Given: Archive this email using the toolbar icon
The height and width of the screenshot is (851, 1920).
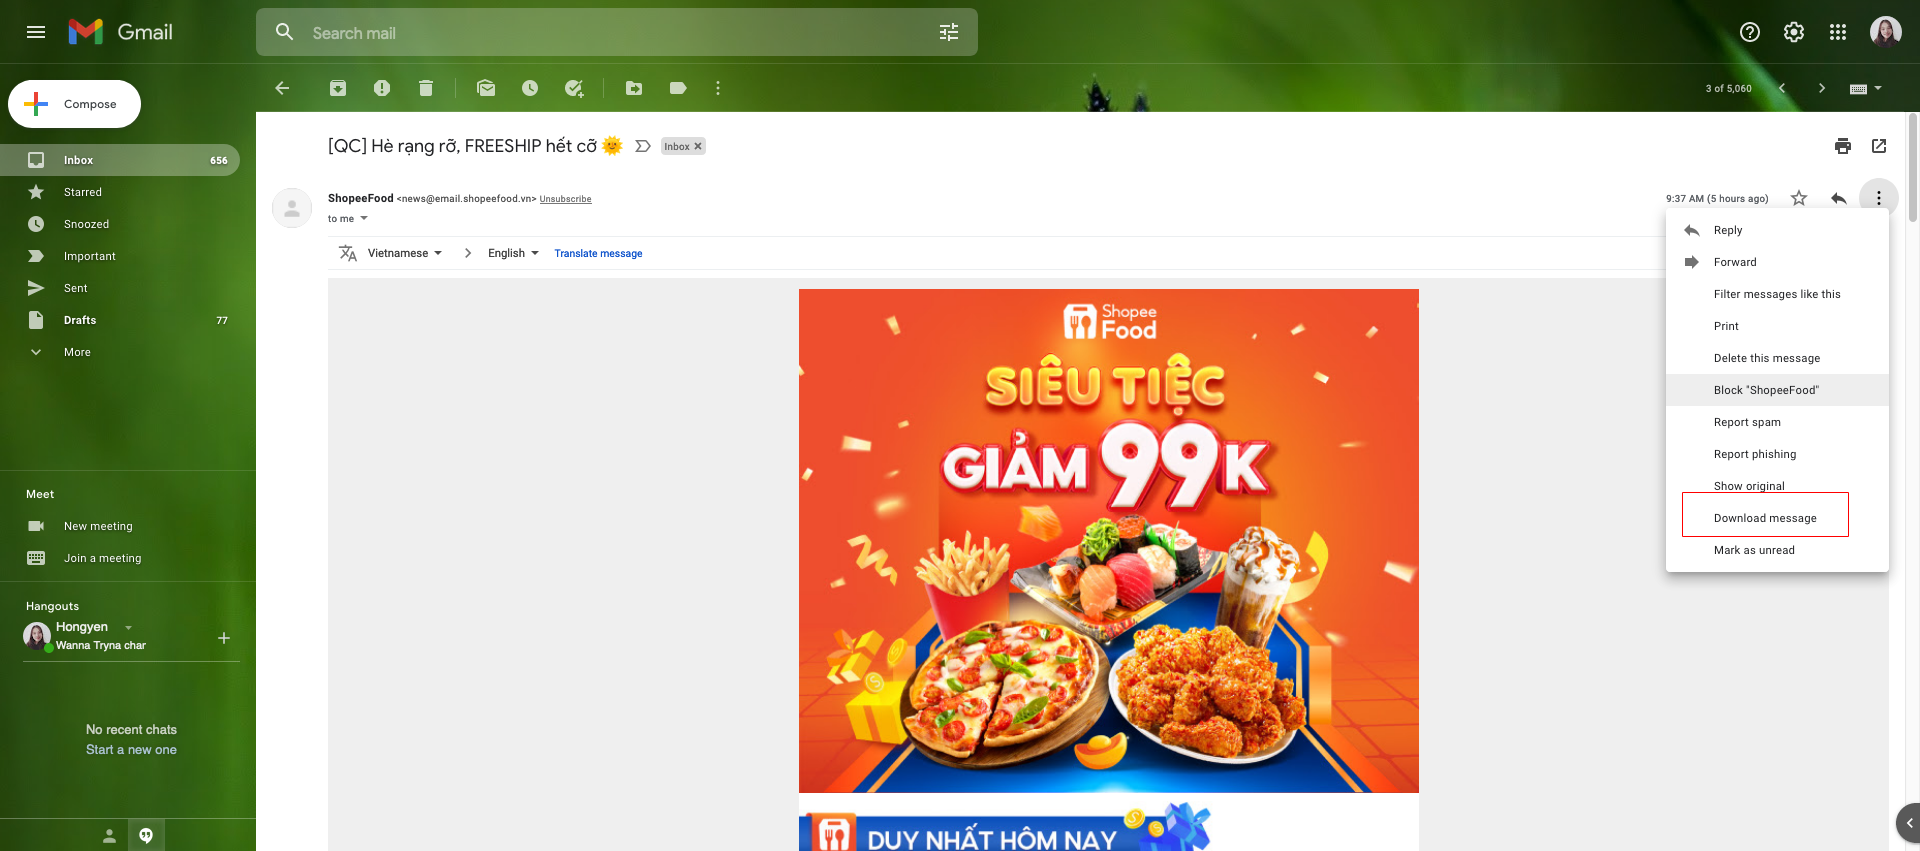Looking at the screenshot, I should pyautogui.click(x=338, y=88).
